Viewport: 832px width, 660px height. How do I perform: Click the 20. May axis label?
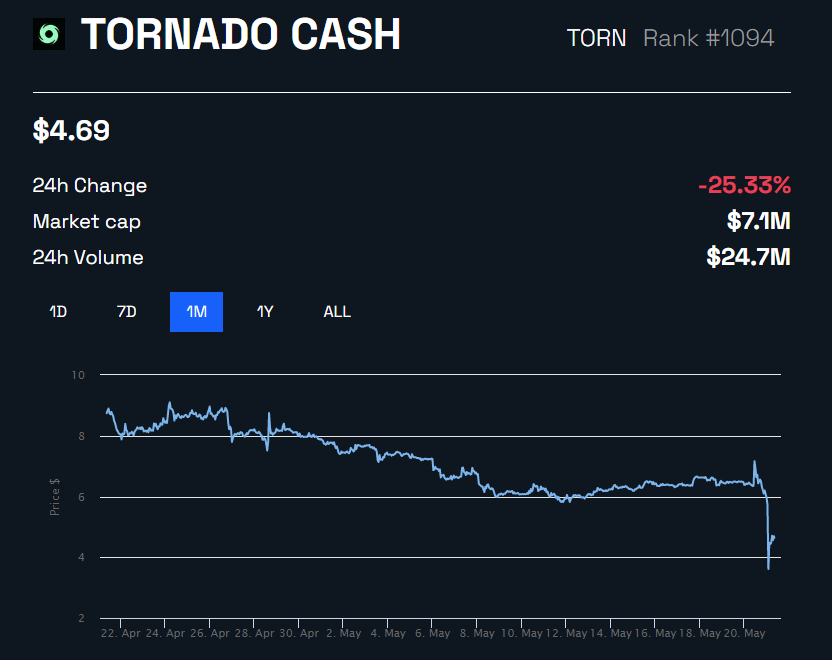(x=744, y=633)
